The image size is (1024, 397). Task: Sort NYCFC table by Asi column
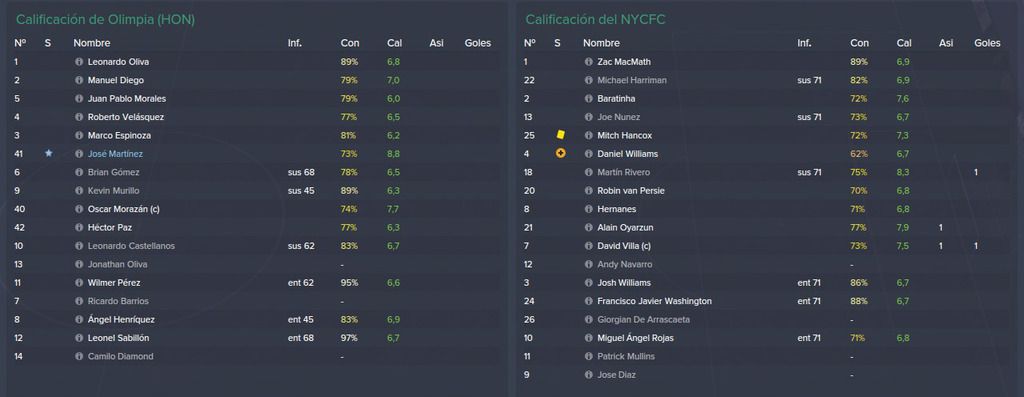pos(946,43)
